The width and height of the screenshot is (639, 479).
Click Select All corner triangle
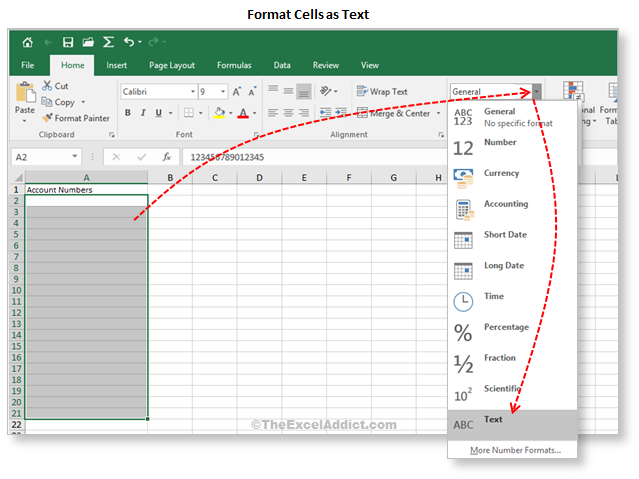18,177
